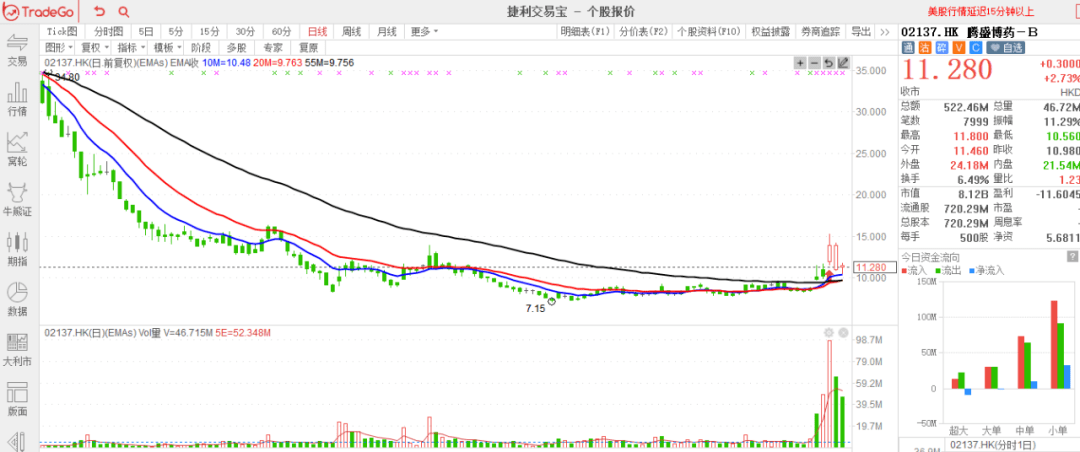The image size is (1080, 452).
Task: Open the 模板 template dropdown
Action: [x=167, y=48]
